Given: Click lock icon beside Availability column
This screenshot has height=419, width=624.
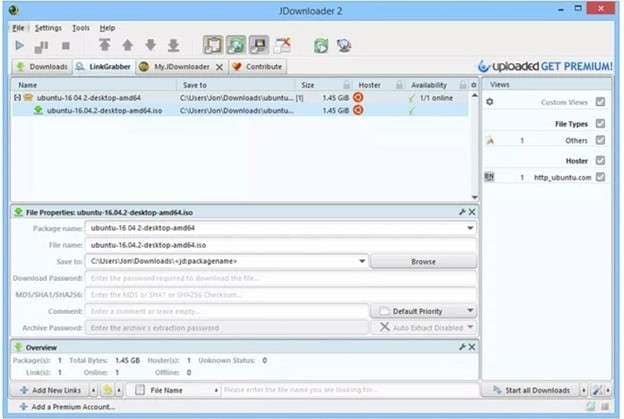Looking at the screenshot, I should coord(462,85).
